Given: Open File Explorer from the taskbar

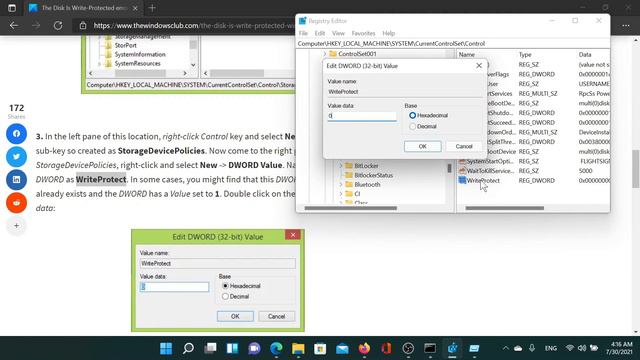Looking at the screenshot, I should click(298, 348).
